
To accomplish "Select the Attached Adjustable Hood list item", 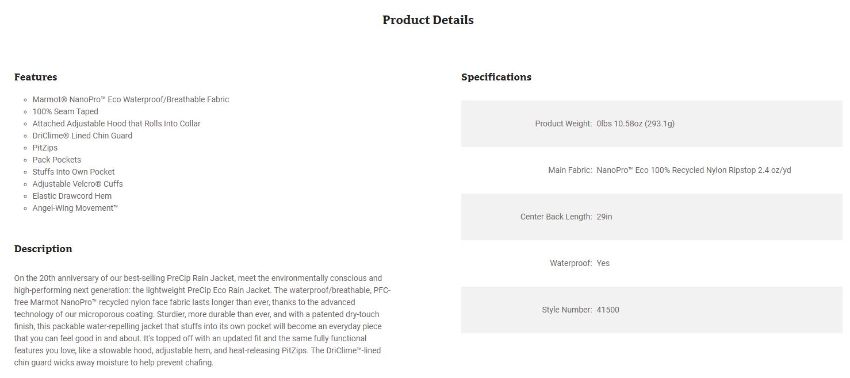I will point(116,124).
